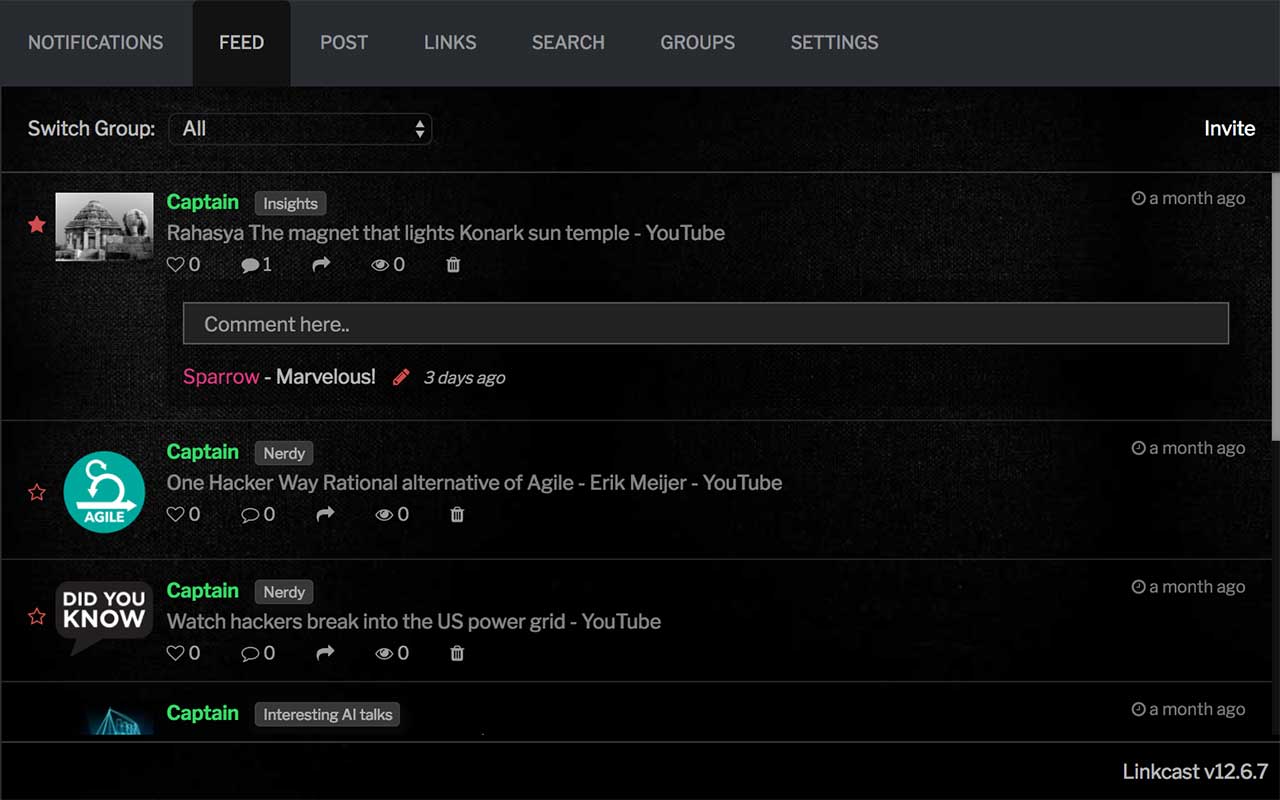Open the Search tab
The height and width of the screenshot is (800, 1280).
(x=568, y=43)
